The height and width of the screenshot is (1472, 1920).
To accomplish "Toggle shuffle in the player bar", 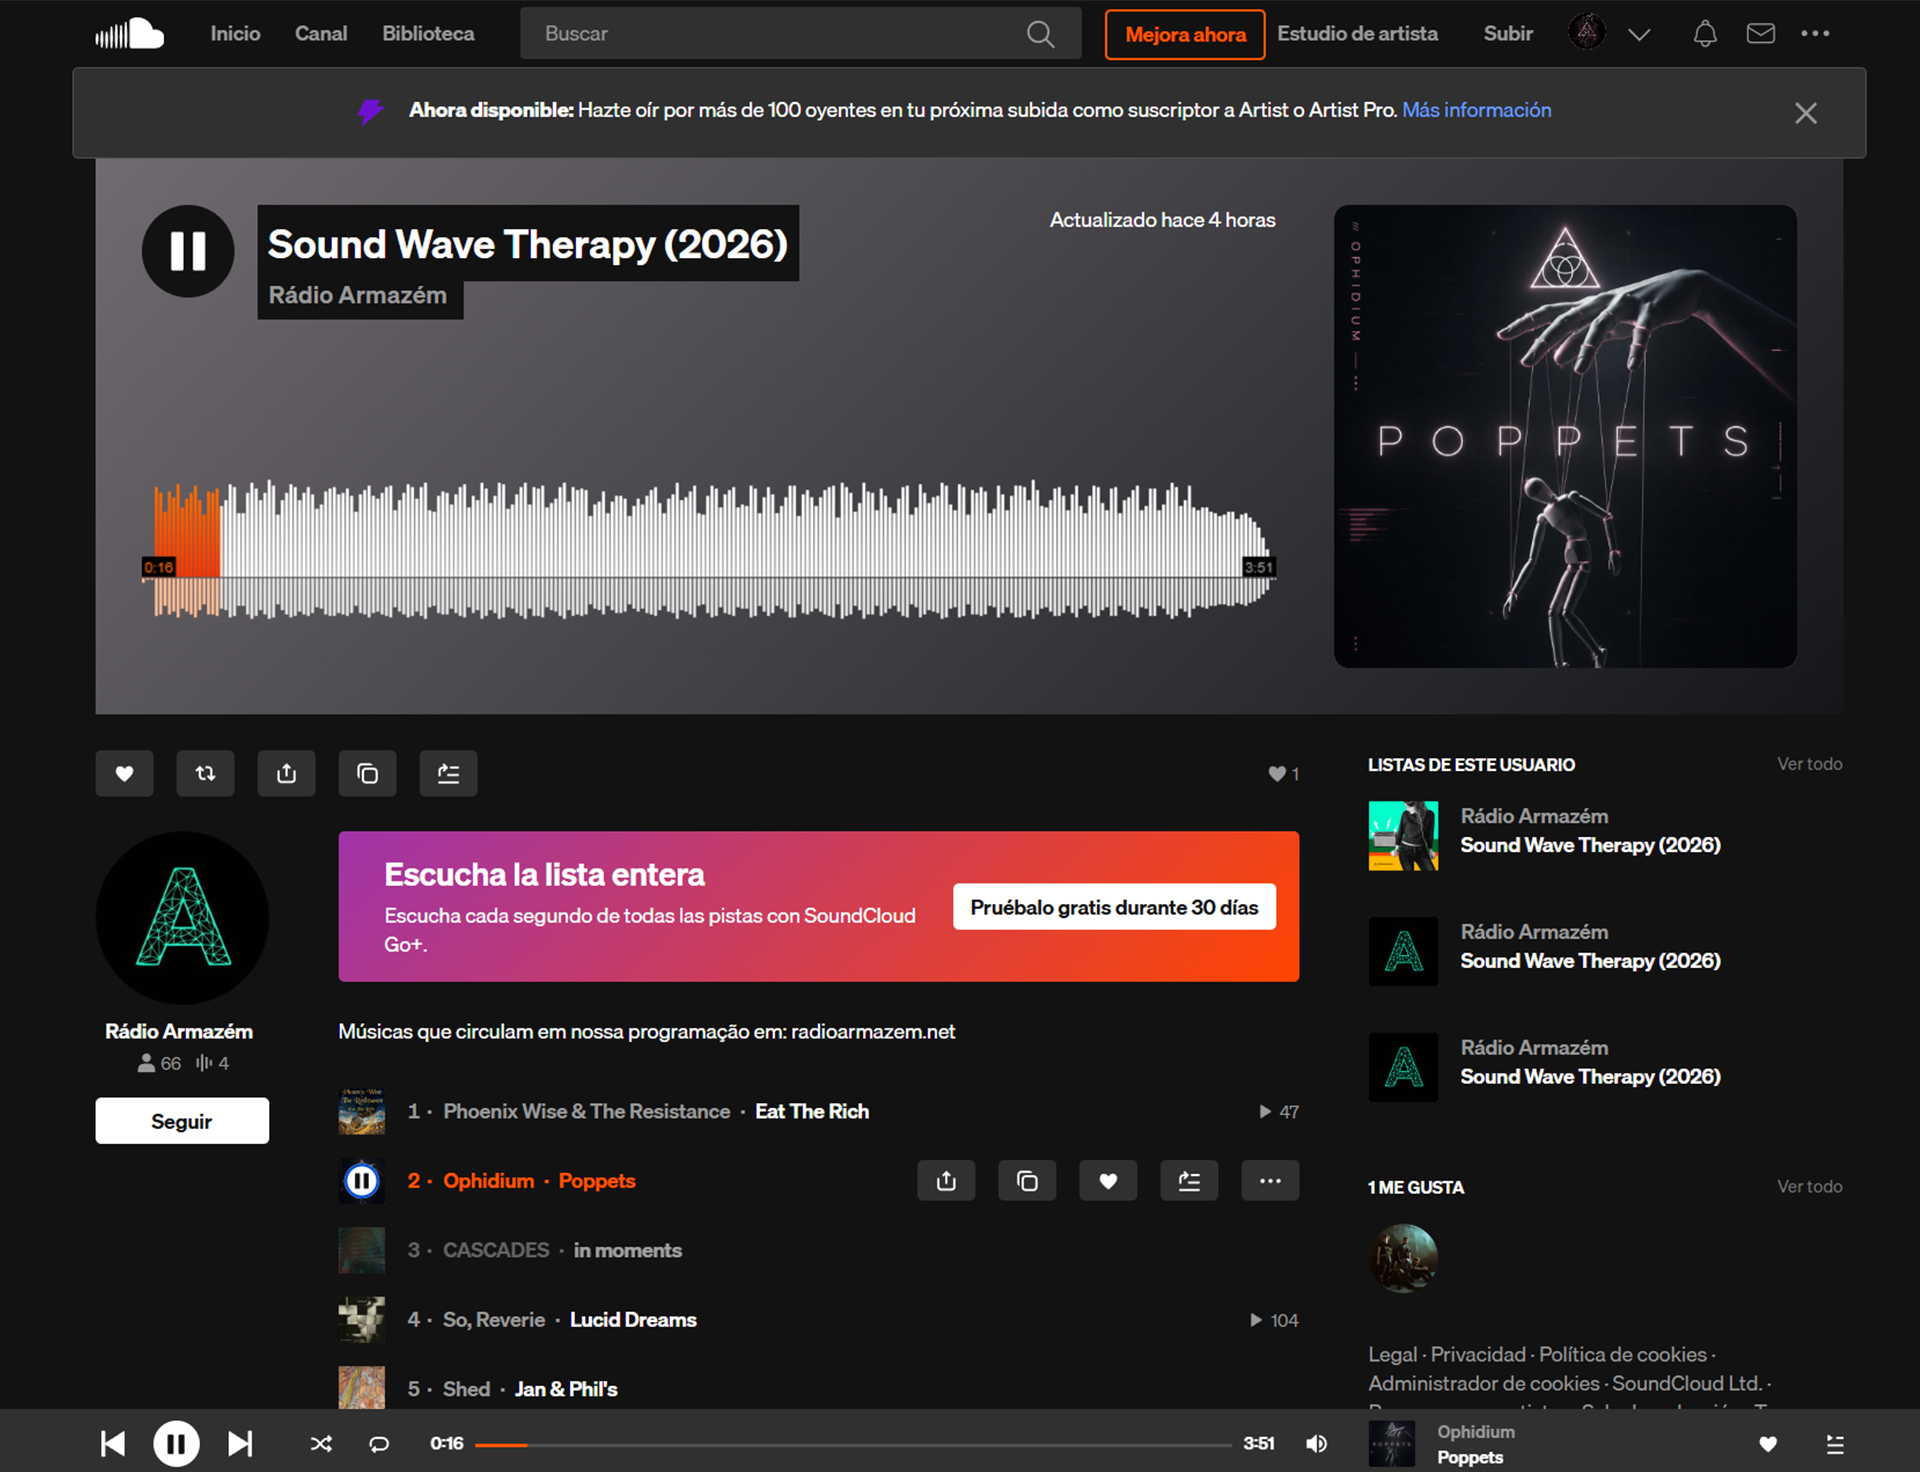I will (x=321, y=1443).
